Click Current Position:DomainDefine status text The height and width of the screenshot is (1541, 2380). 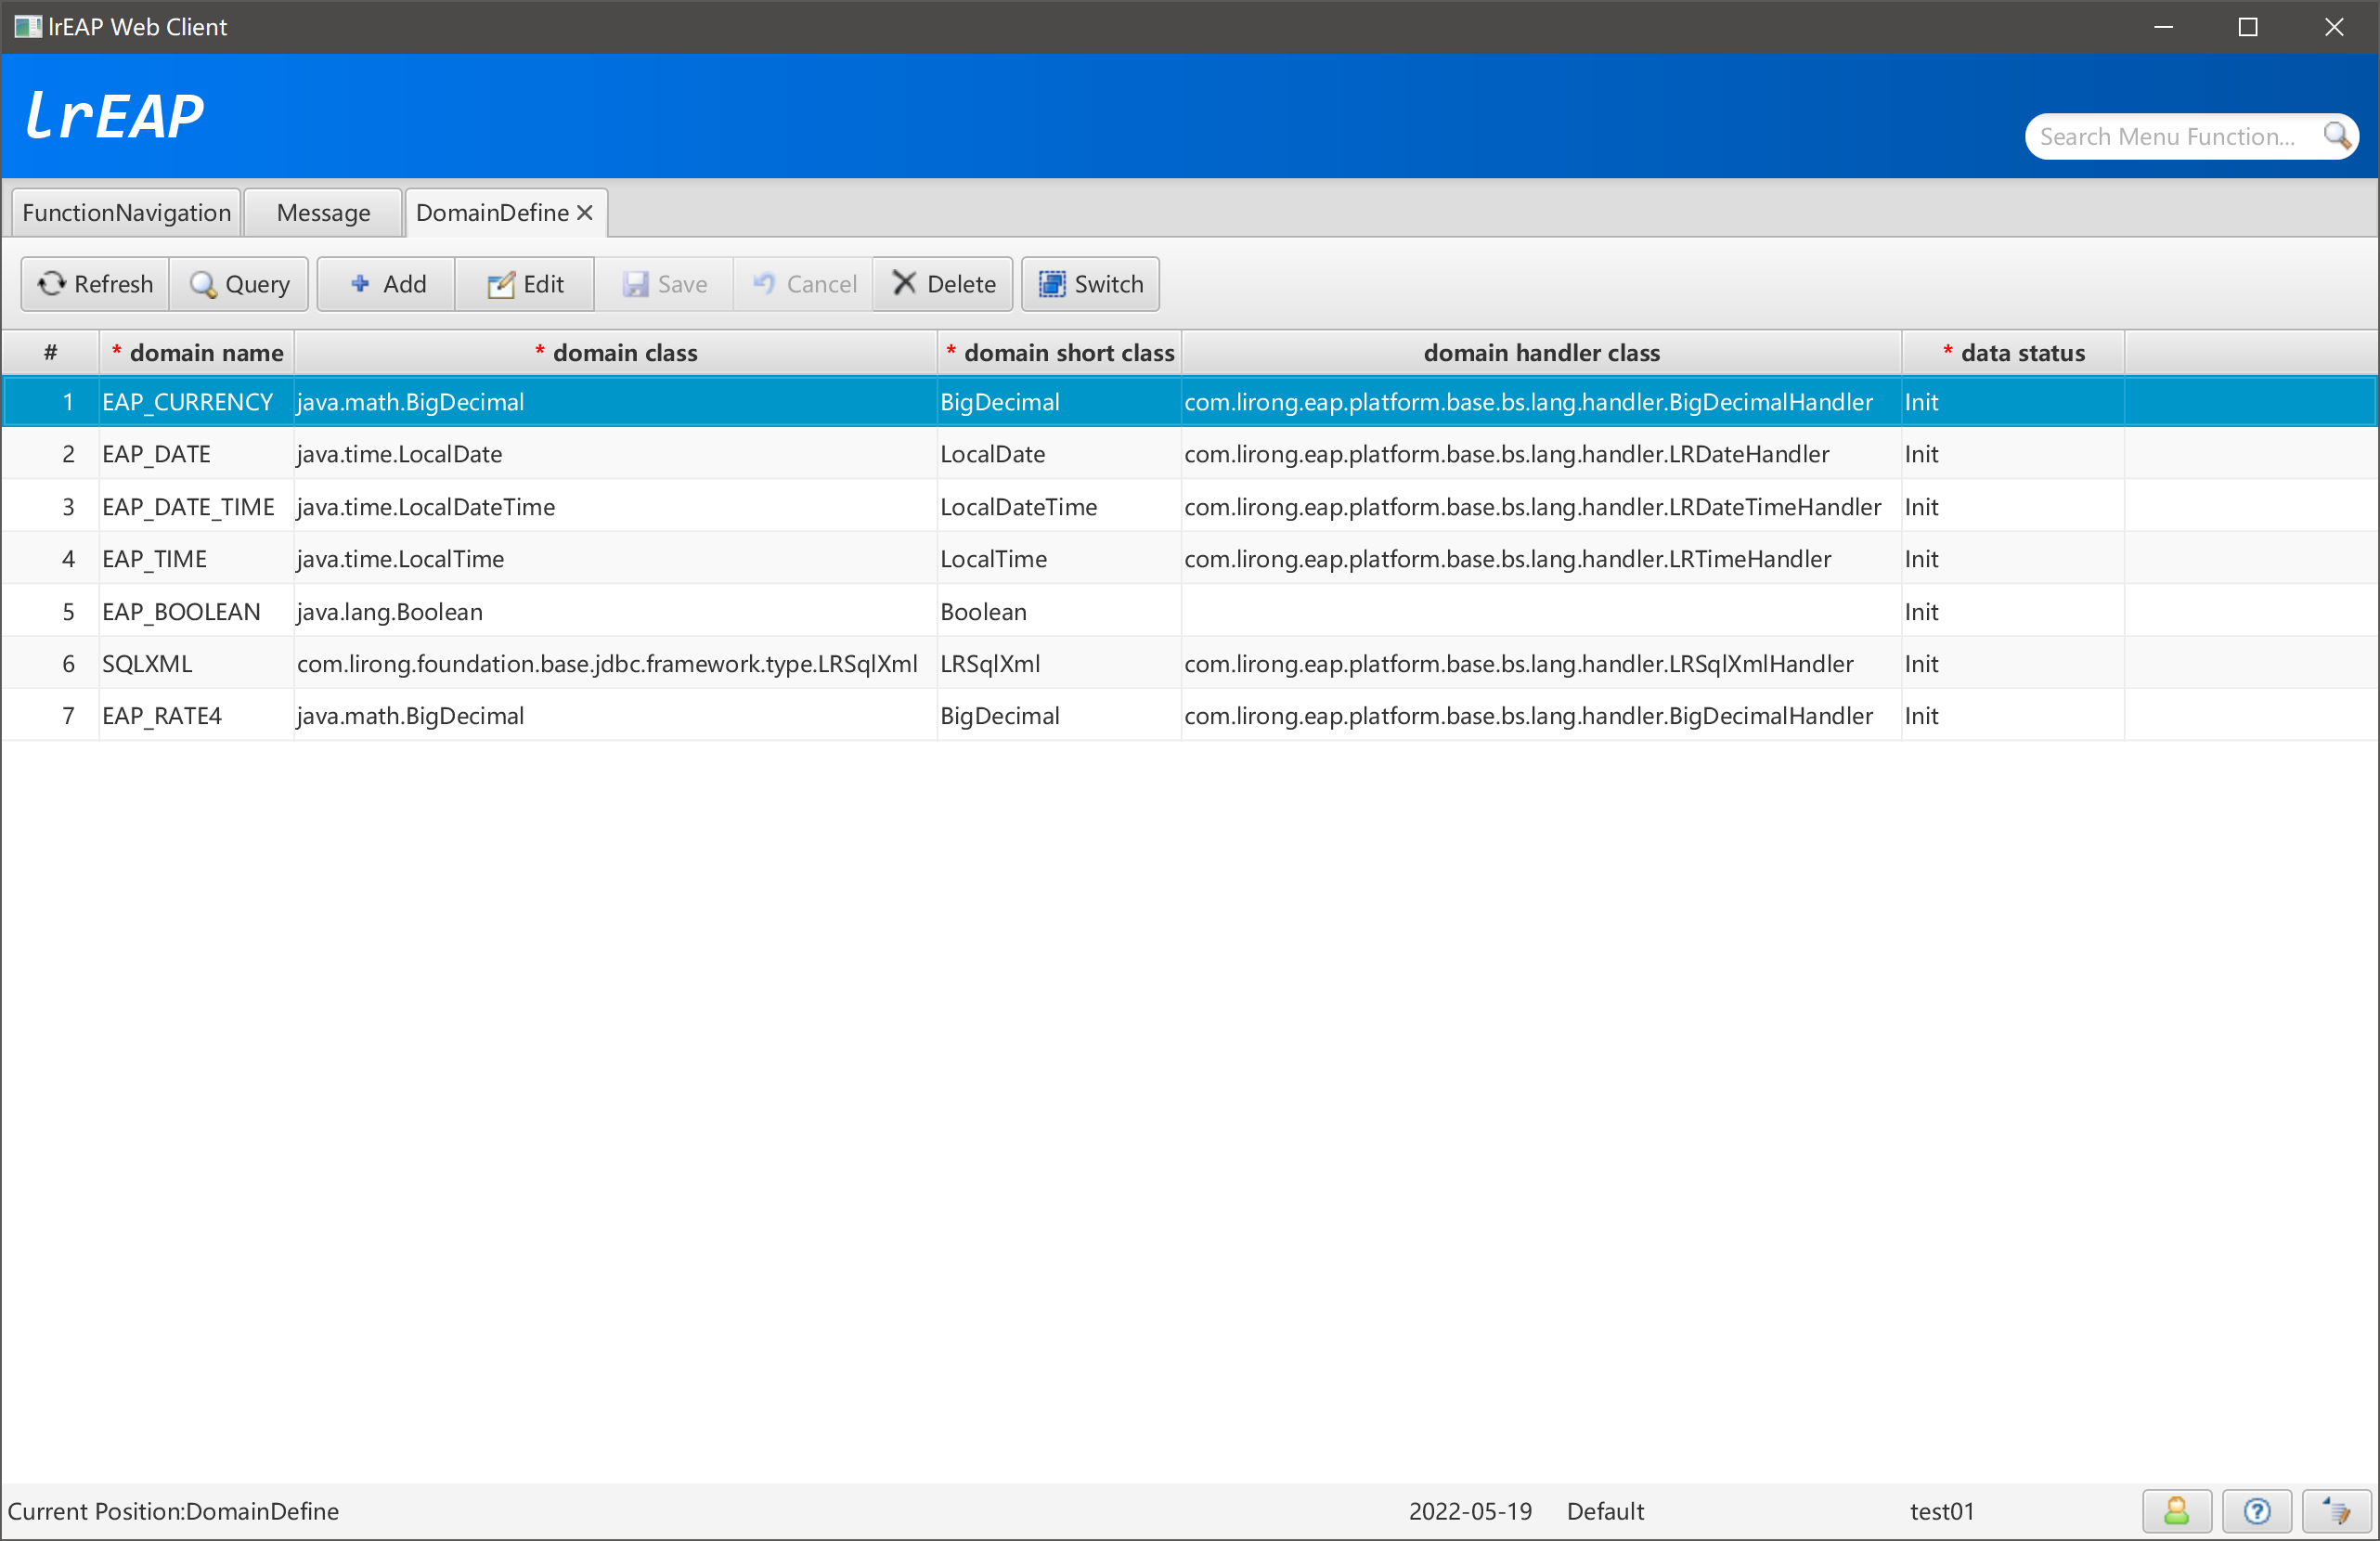click(173, 1511)
